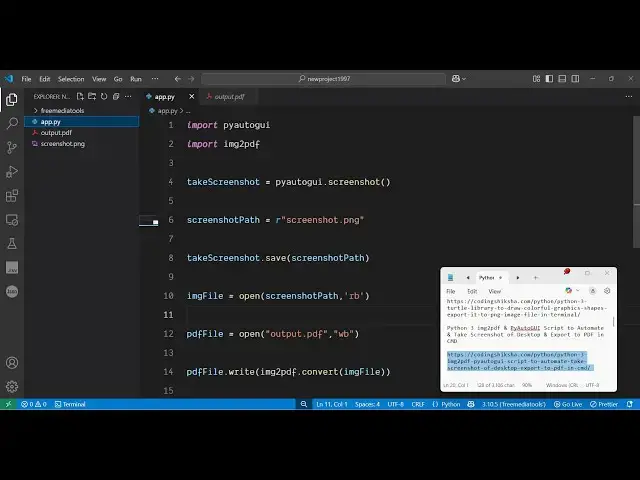Click the Notepad app icon in title bar
This screenshot has width=640, height=480.
point(450,278)
